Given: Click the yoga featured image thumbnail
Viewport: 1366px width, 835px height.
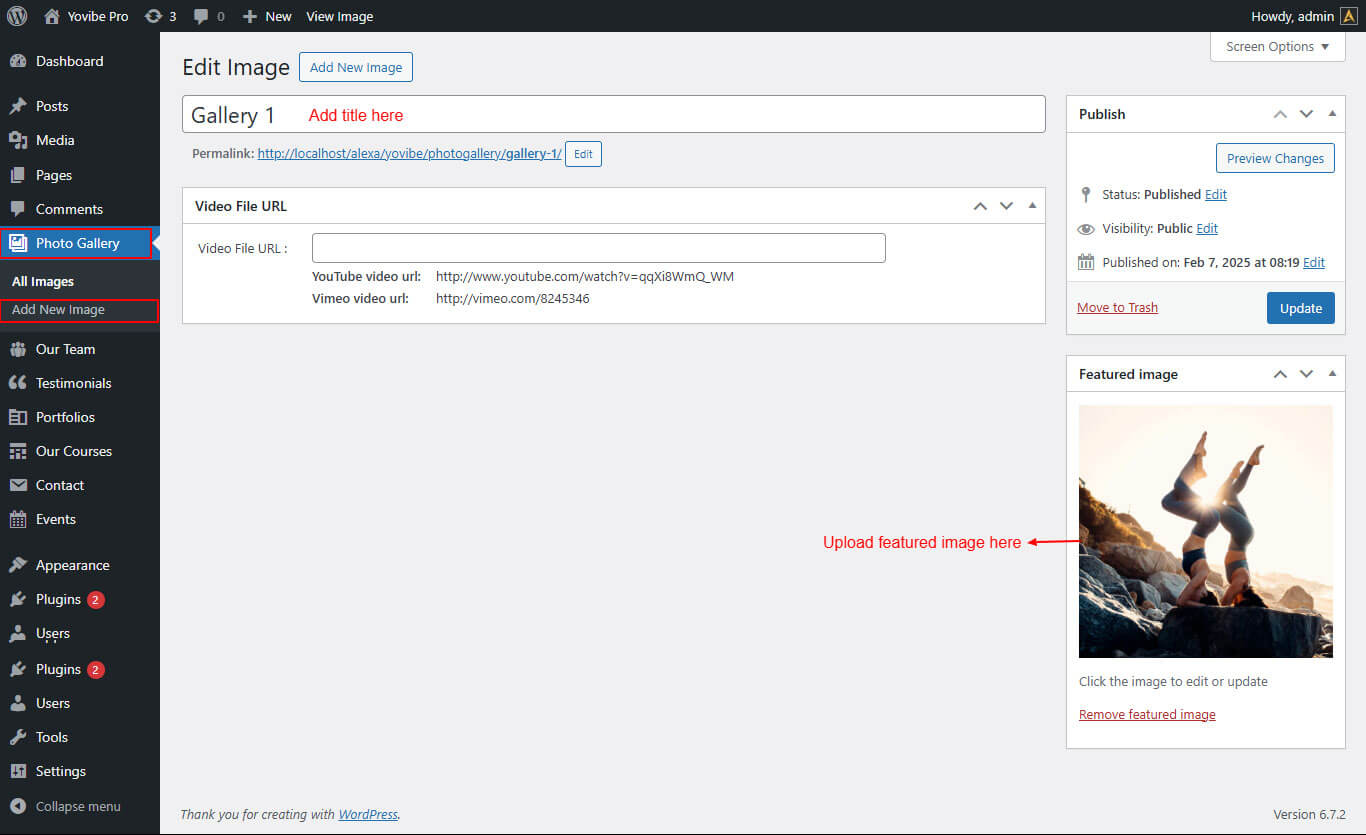Looking at the screenshot, I should 1206,531.
